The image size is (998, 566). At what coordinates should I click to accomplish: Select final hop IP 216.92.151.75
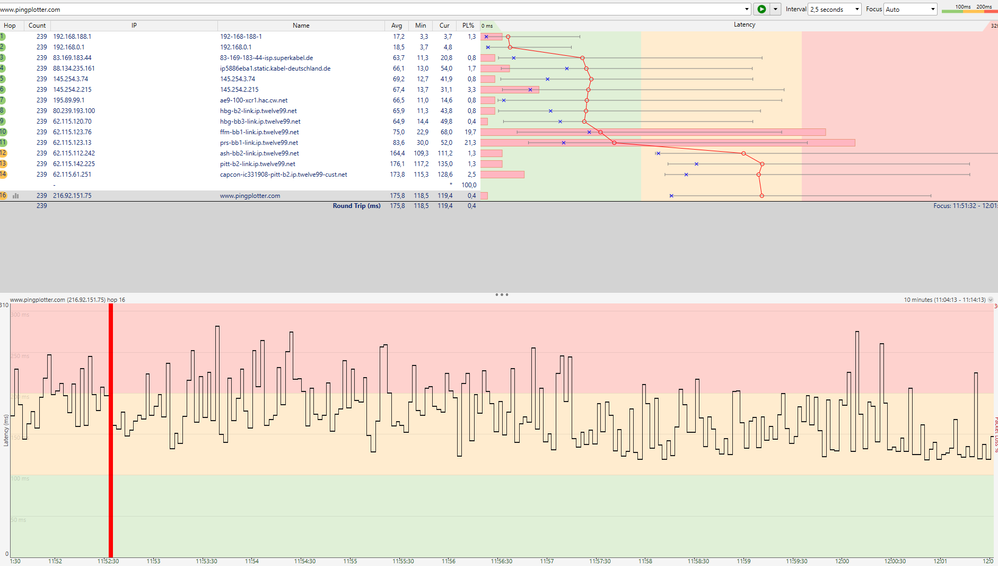72,195
